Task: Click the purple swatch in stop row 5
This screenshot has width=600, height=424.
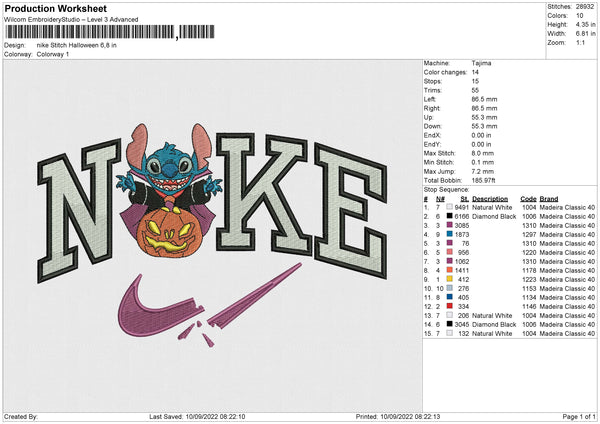Action: point(450,243)
